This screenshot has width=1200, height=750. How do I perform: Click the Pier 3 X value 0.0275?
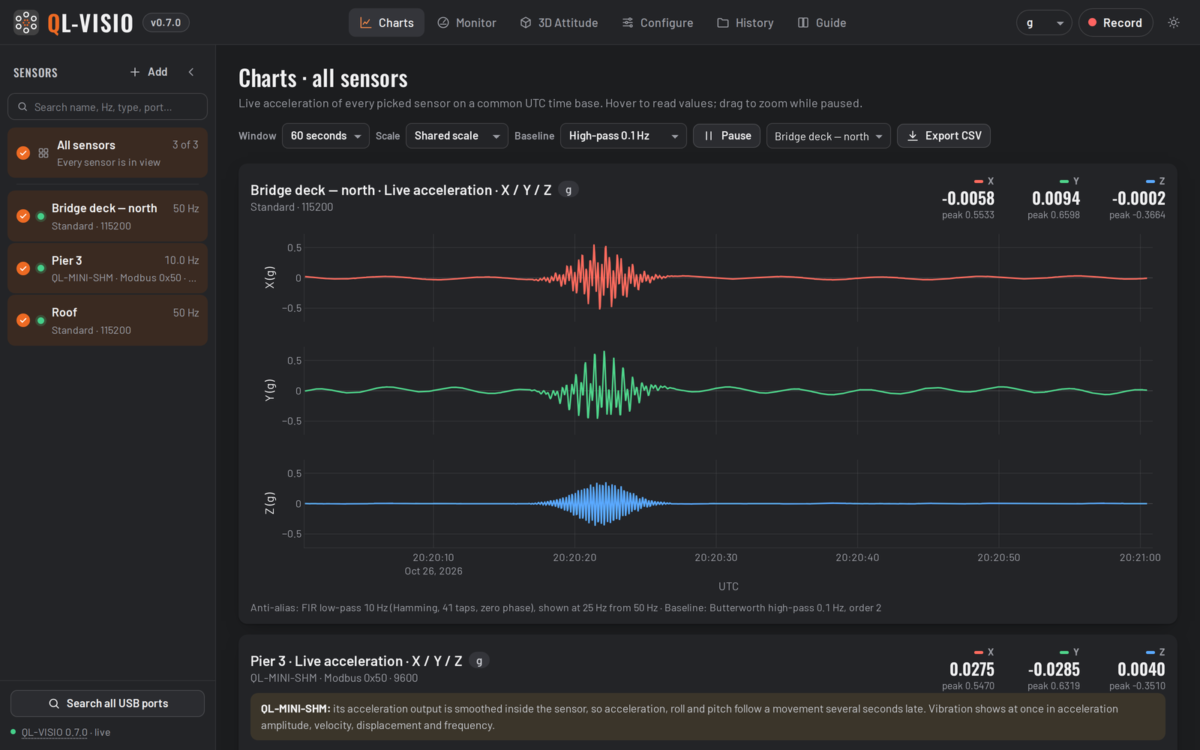tap(972, 670)
